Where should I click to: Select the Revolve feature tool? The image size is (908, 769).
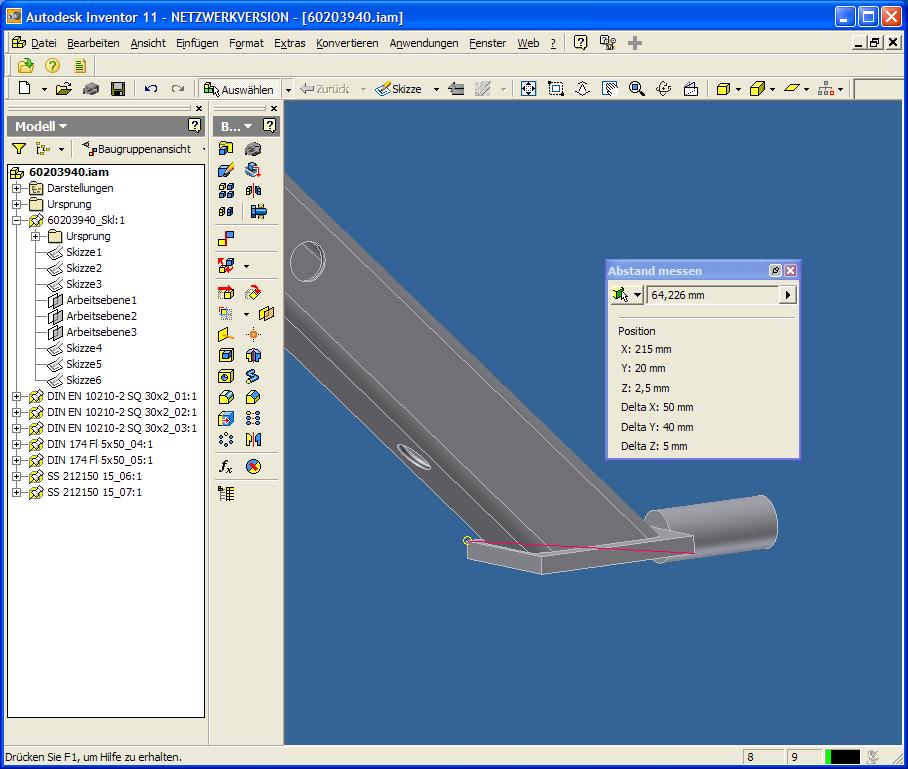tap(253, 356)
